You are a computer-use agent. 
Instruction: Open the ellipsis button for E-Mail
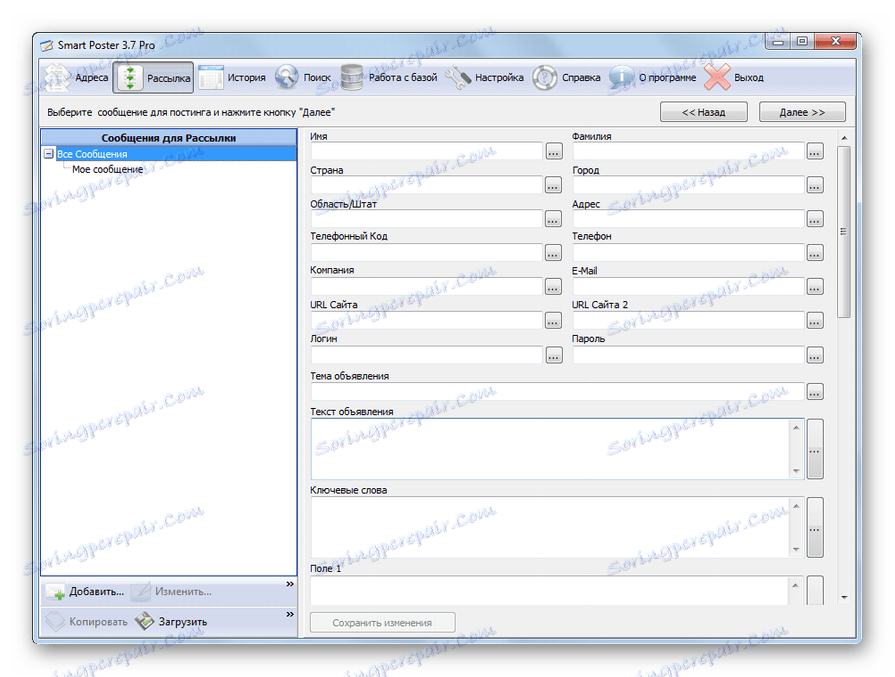815,287
